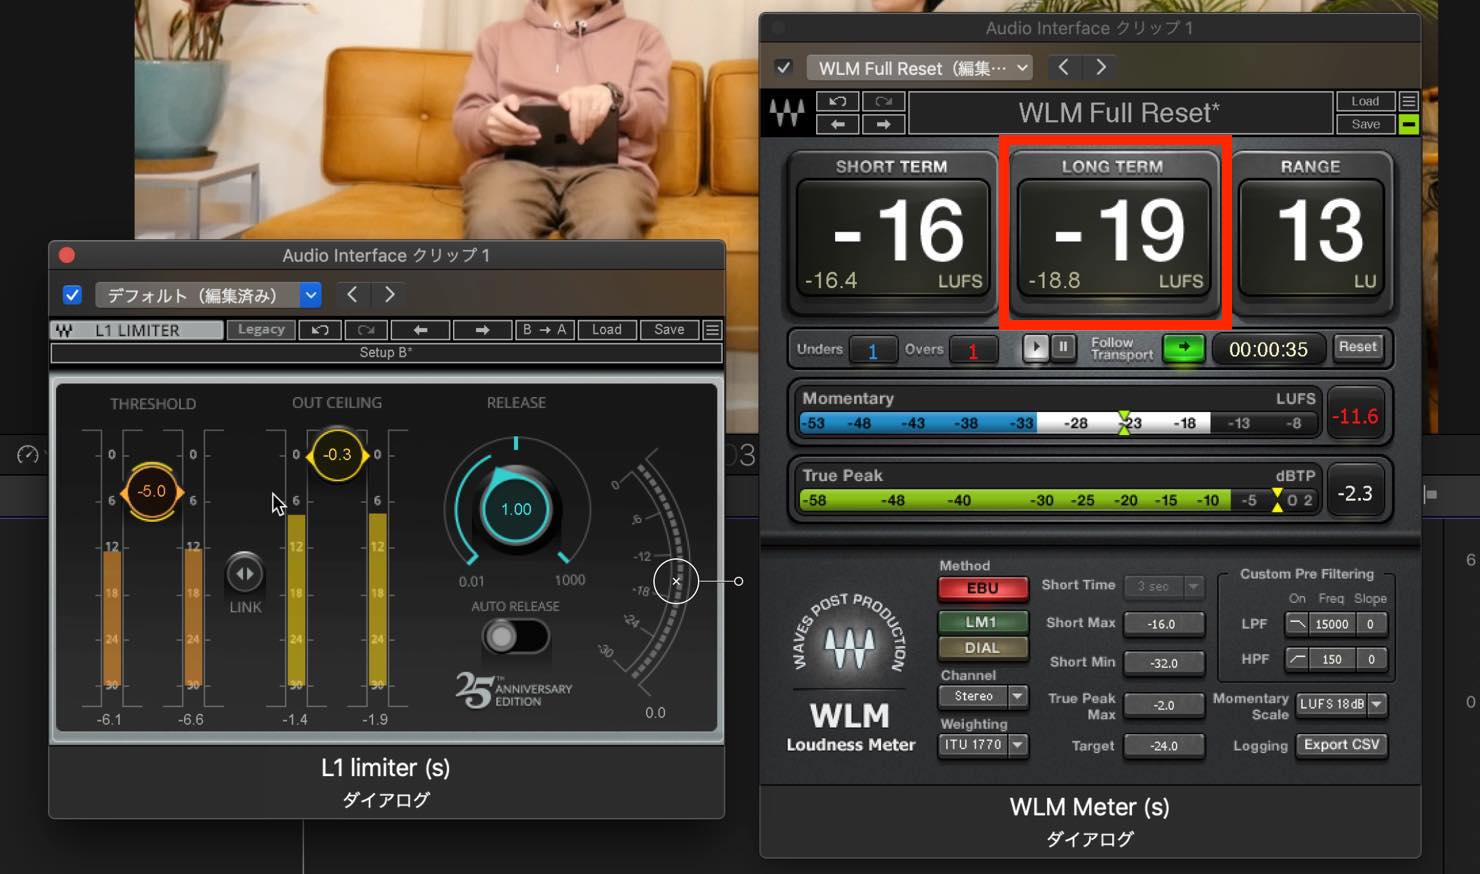
Task: Click undo arrow in L1 Limiter toolbar
Action: click(320, 330)
